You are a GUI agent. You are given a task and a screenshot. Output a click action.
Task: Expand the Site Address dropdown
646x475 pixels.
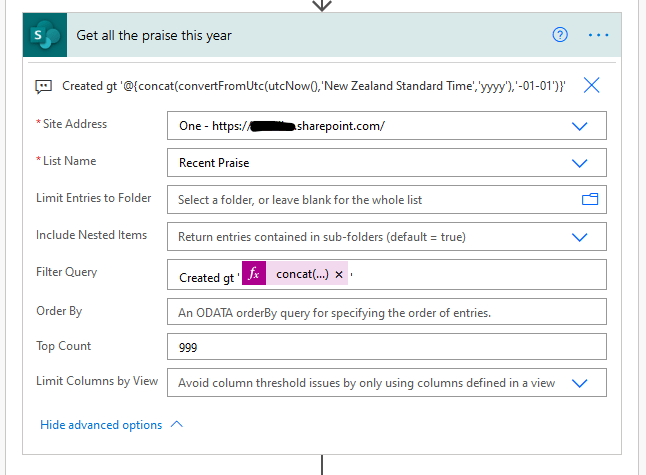coord(579,126)
